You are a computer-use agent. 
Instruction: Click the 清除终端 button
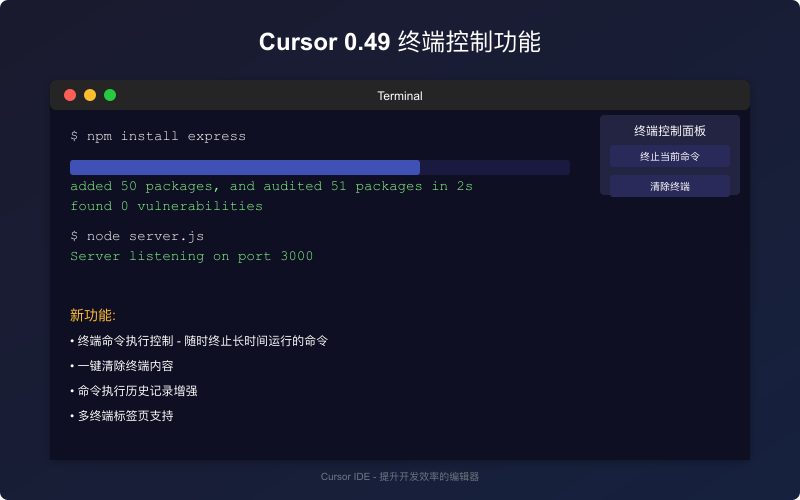pos(669,186)
